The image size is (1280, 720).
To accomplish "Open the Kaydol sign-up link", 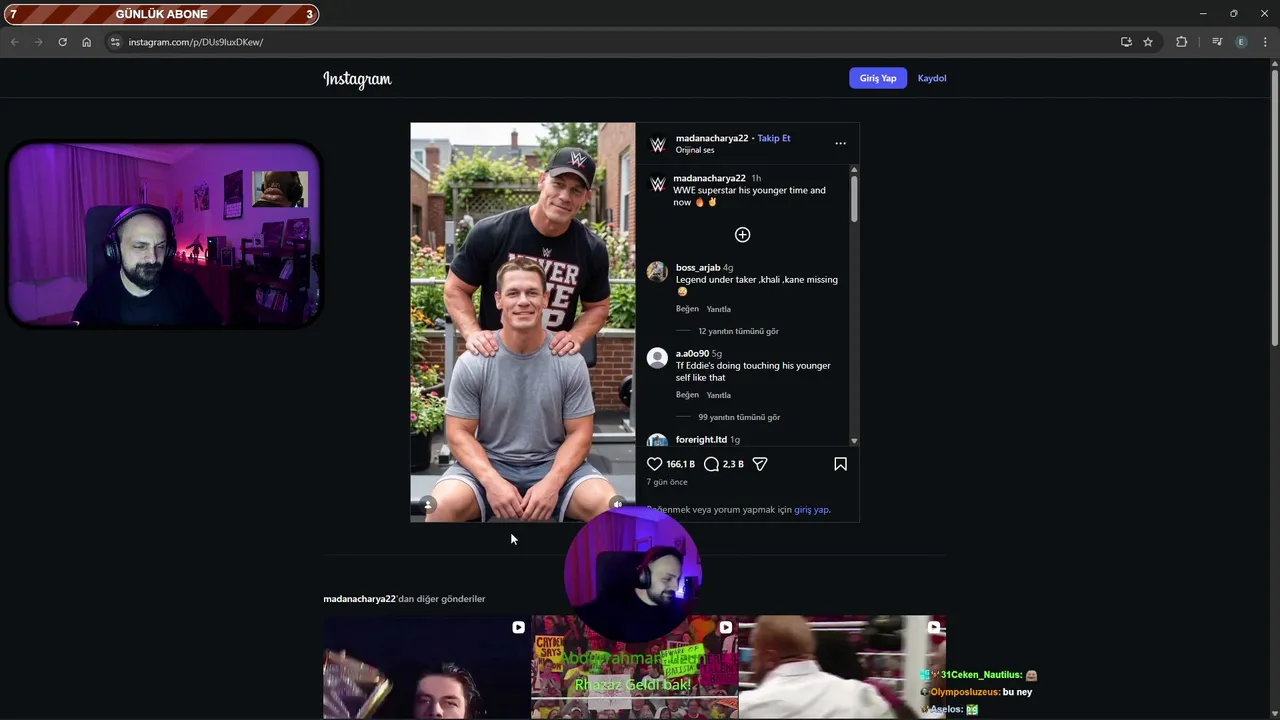I will [932, 78].
